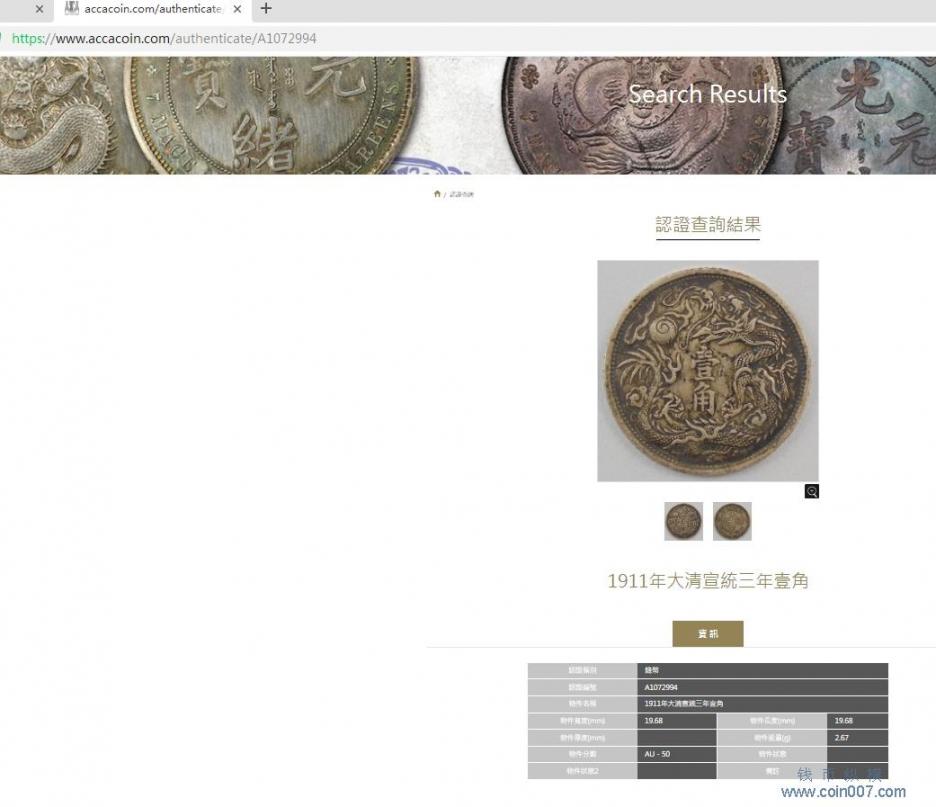
Task: Close the accacoin.com/authenticate tab
Action: click(237, 9)
